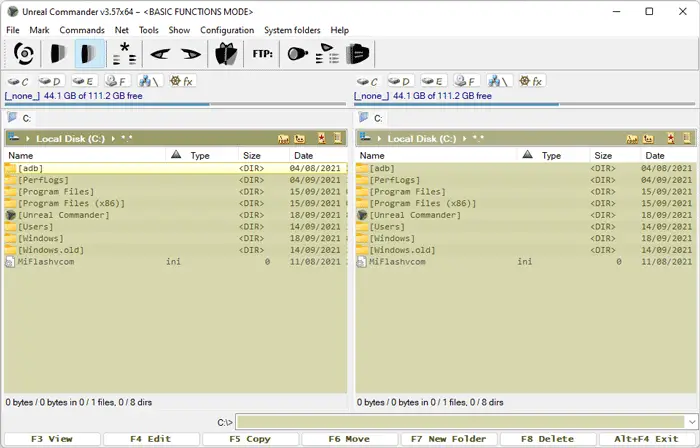Select drive F in left panel
700x448 pixels.
click(117, 81)
